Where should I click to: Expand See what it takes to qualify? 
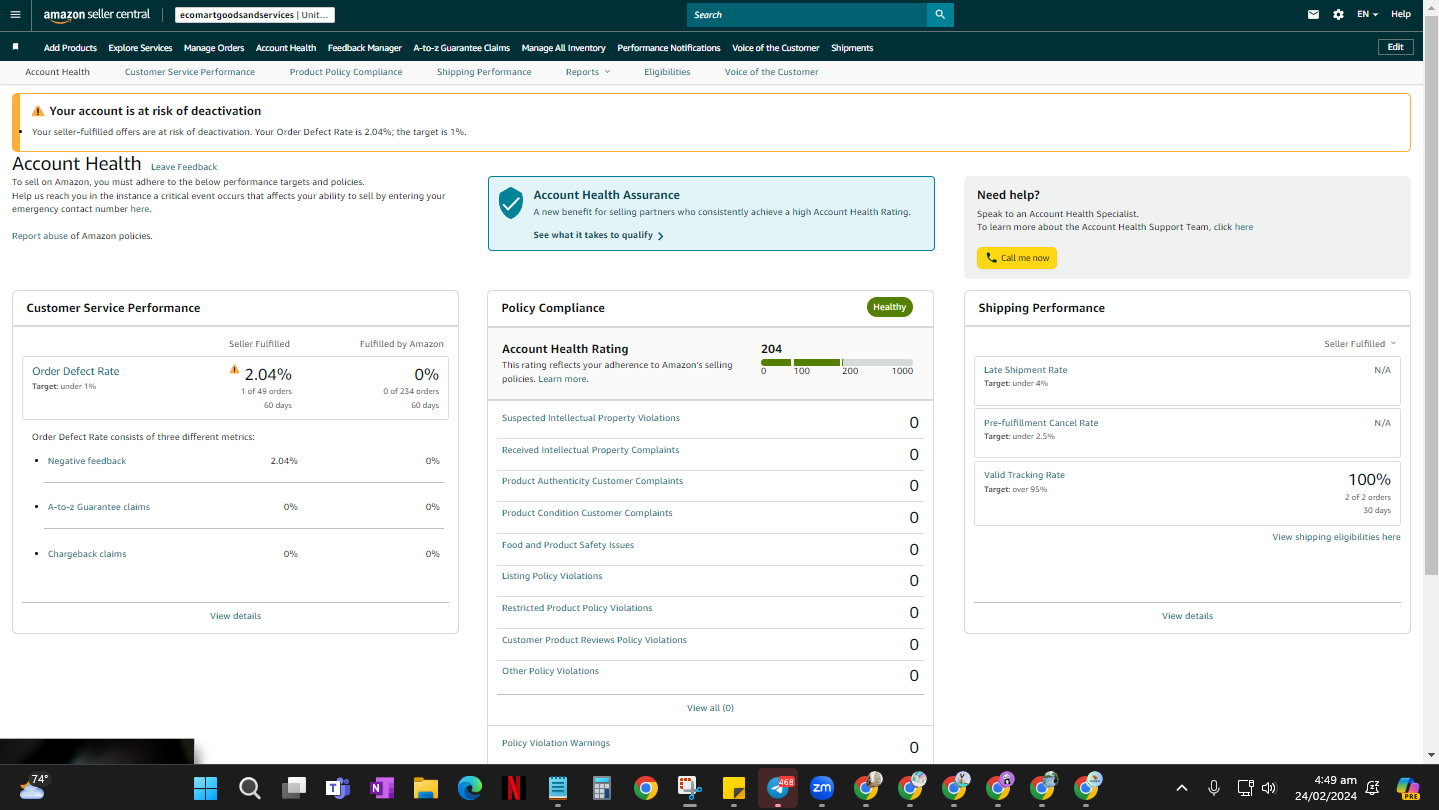(x=598, y=236)
